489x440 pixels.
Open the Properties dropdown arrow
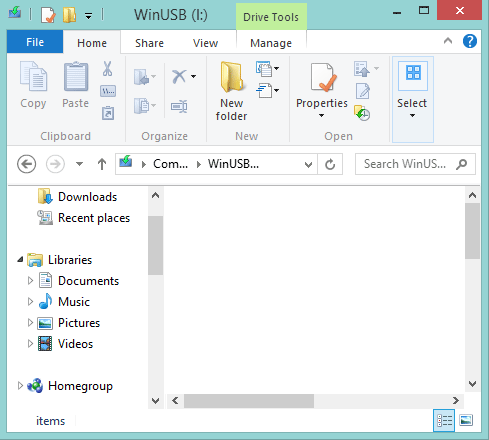point(321,116)
